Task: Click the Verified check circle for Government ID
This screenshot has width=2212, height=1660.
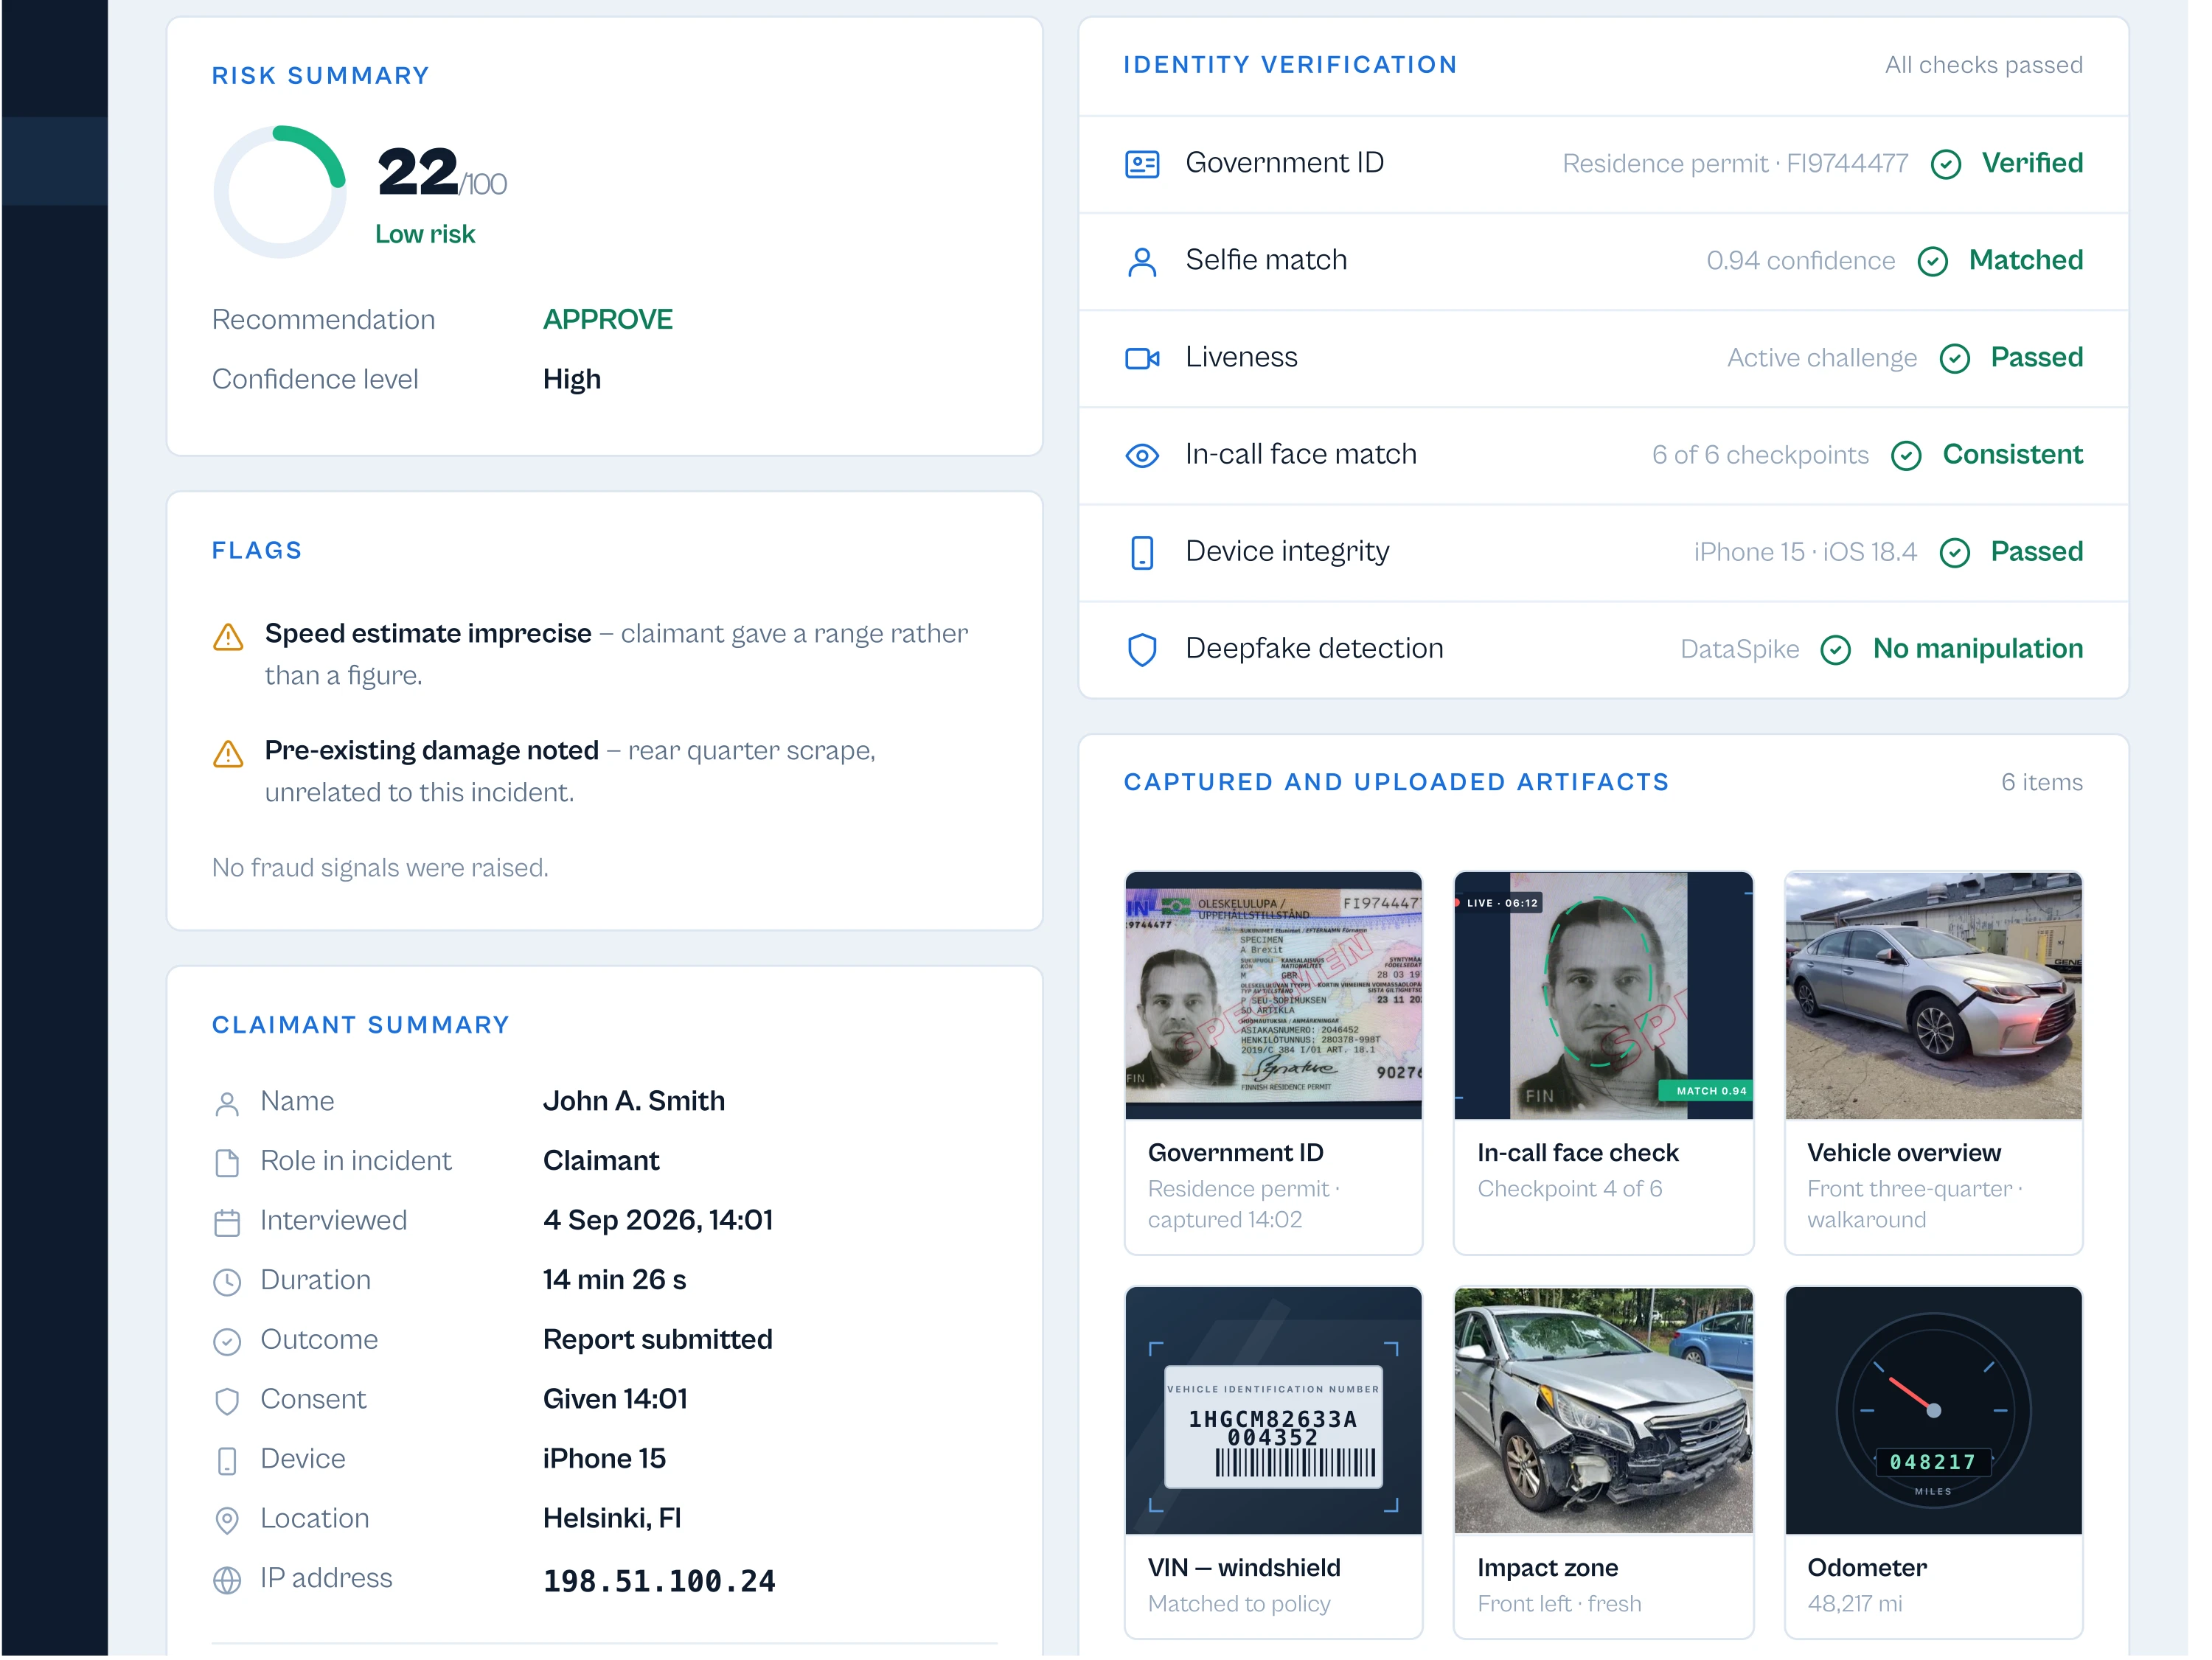Action: [x=1946, y=165]
